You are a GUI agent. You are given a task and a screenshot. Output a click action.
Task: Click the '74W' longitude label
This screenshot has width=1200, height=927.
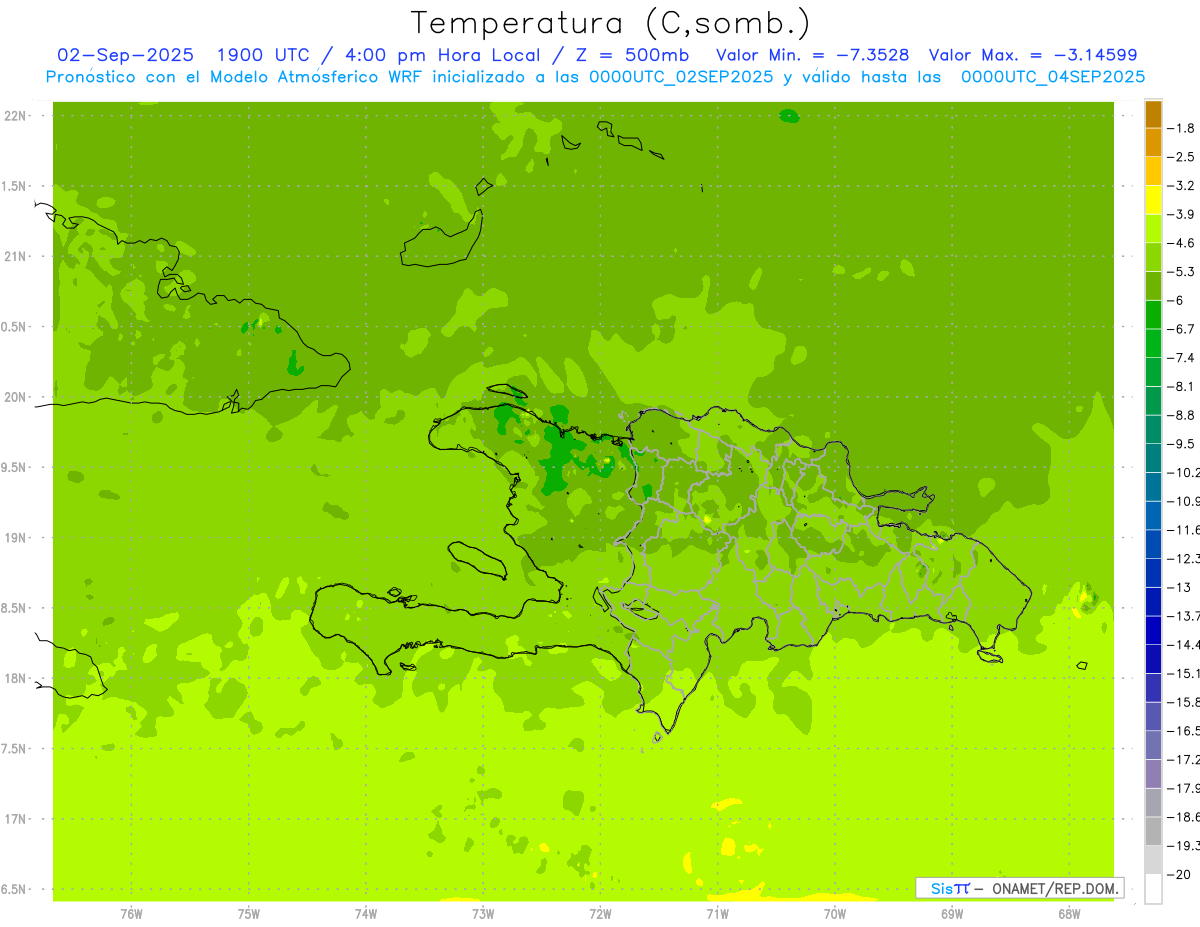tap(366, 914)
